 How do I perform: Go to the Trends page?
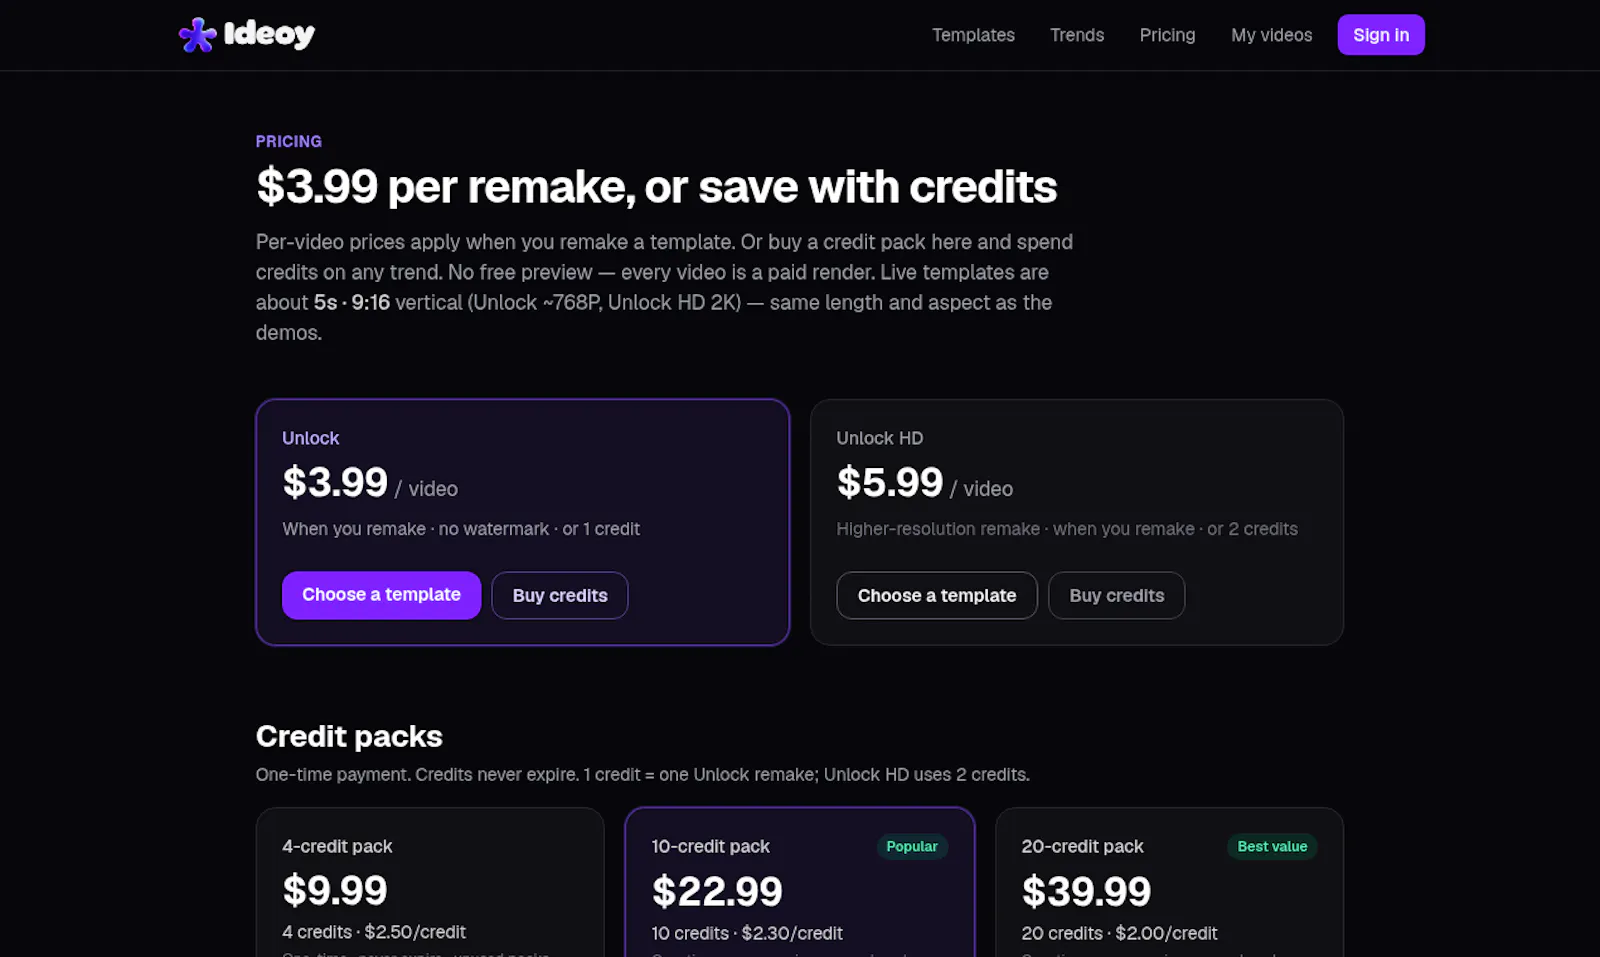[x=1077, y=35]
